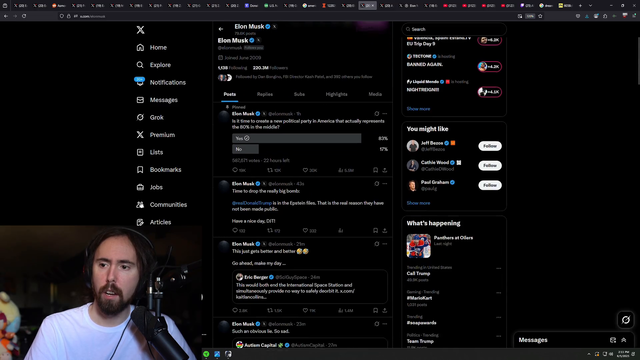Open more options on Epstein files post
This screenshot has width=640, height=360.
coord(384,184)
